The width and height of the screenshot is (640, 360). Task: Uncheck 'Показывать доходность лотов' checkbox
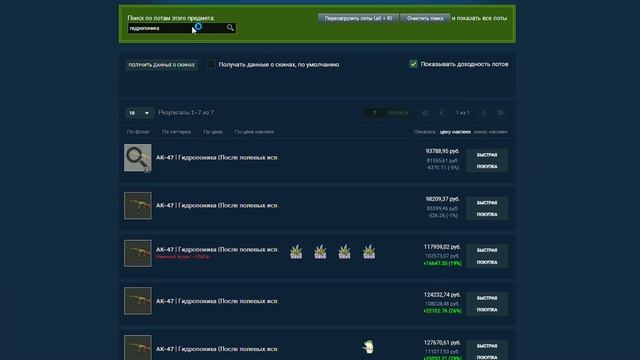(413, 64)
